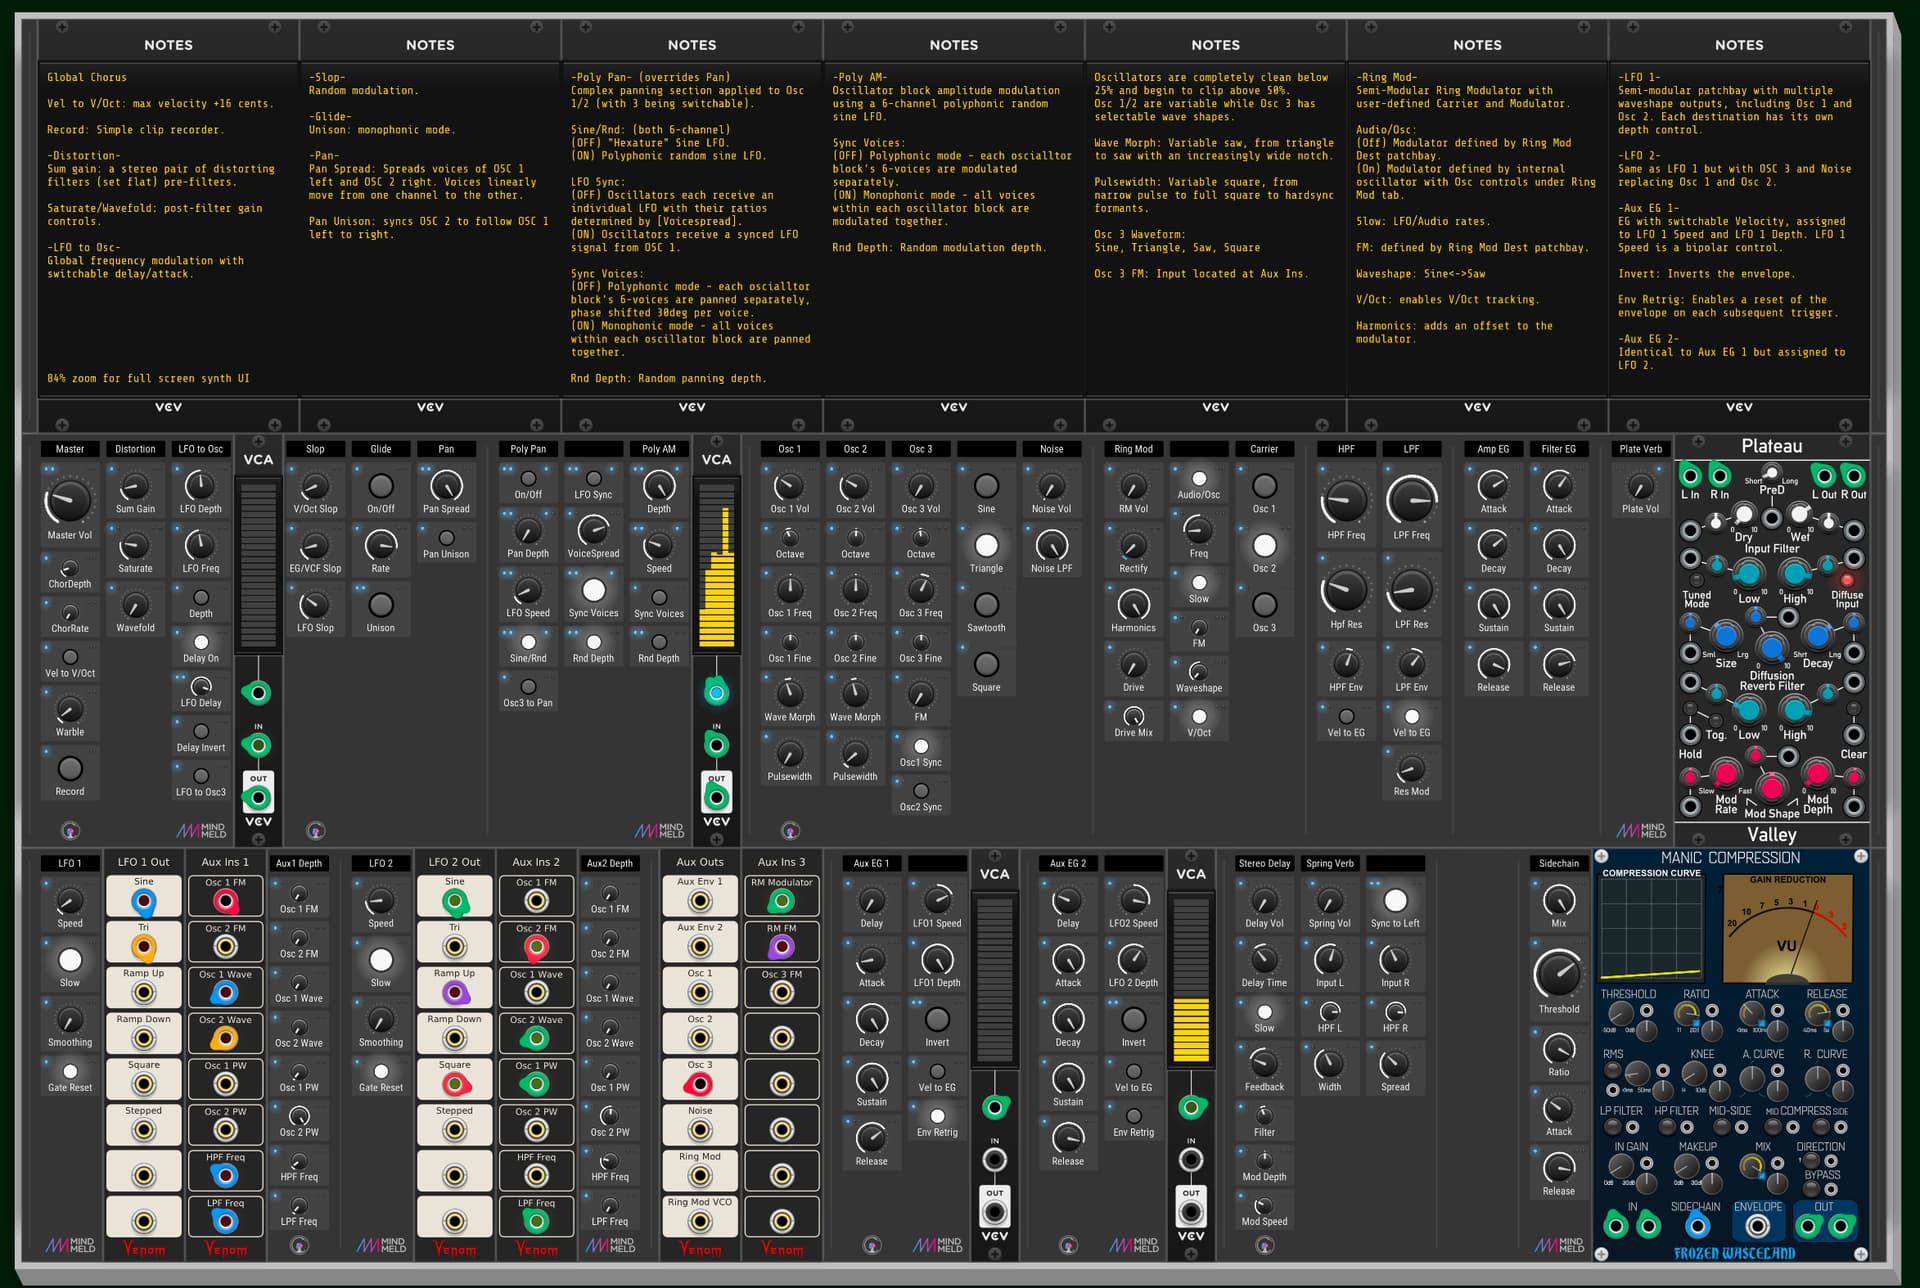Click the Plateau L In jack
1920x1288 pixels.
pyautogui.click(x=1690, y=475)
